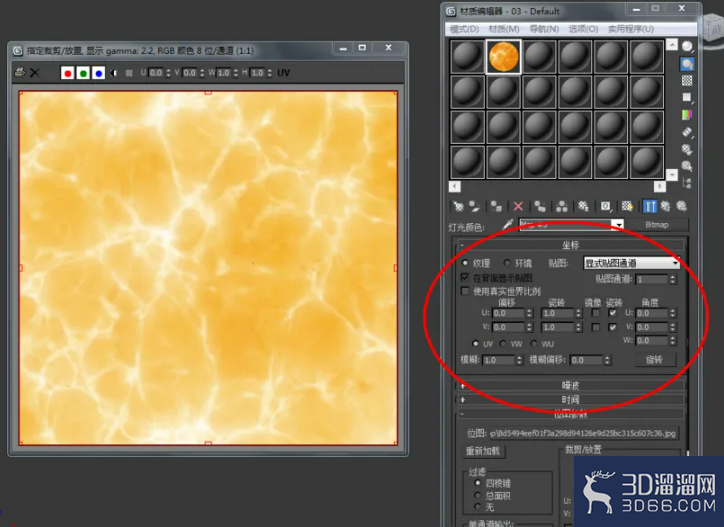Screen dimensions: 724x527
Task: Open the 选项(O) menu
Action: click(583, 29)
